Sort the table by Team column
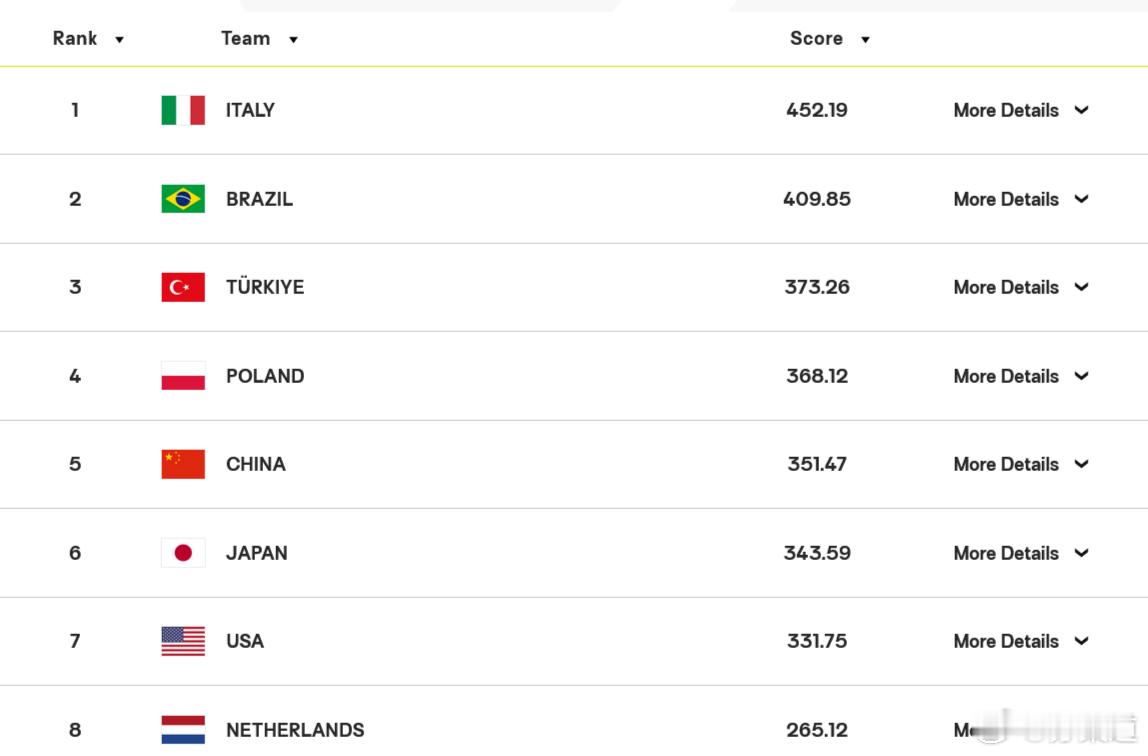Image resolution: width=1148 pixels, height=756 pixels. click(x=259, y=39)
